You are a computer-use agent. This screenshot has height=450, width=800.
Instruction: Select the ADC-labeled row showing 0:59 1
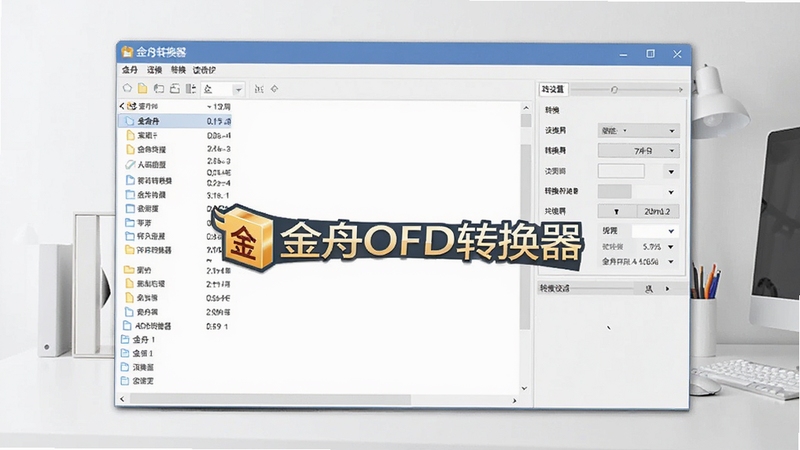tap(176, 326)
